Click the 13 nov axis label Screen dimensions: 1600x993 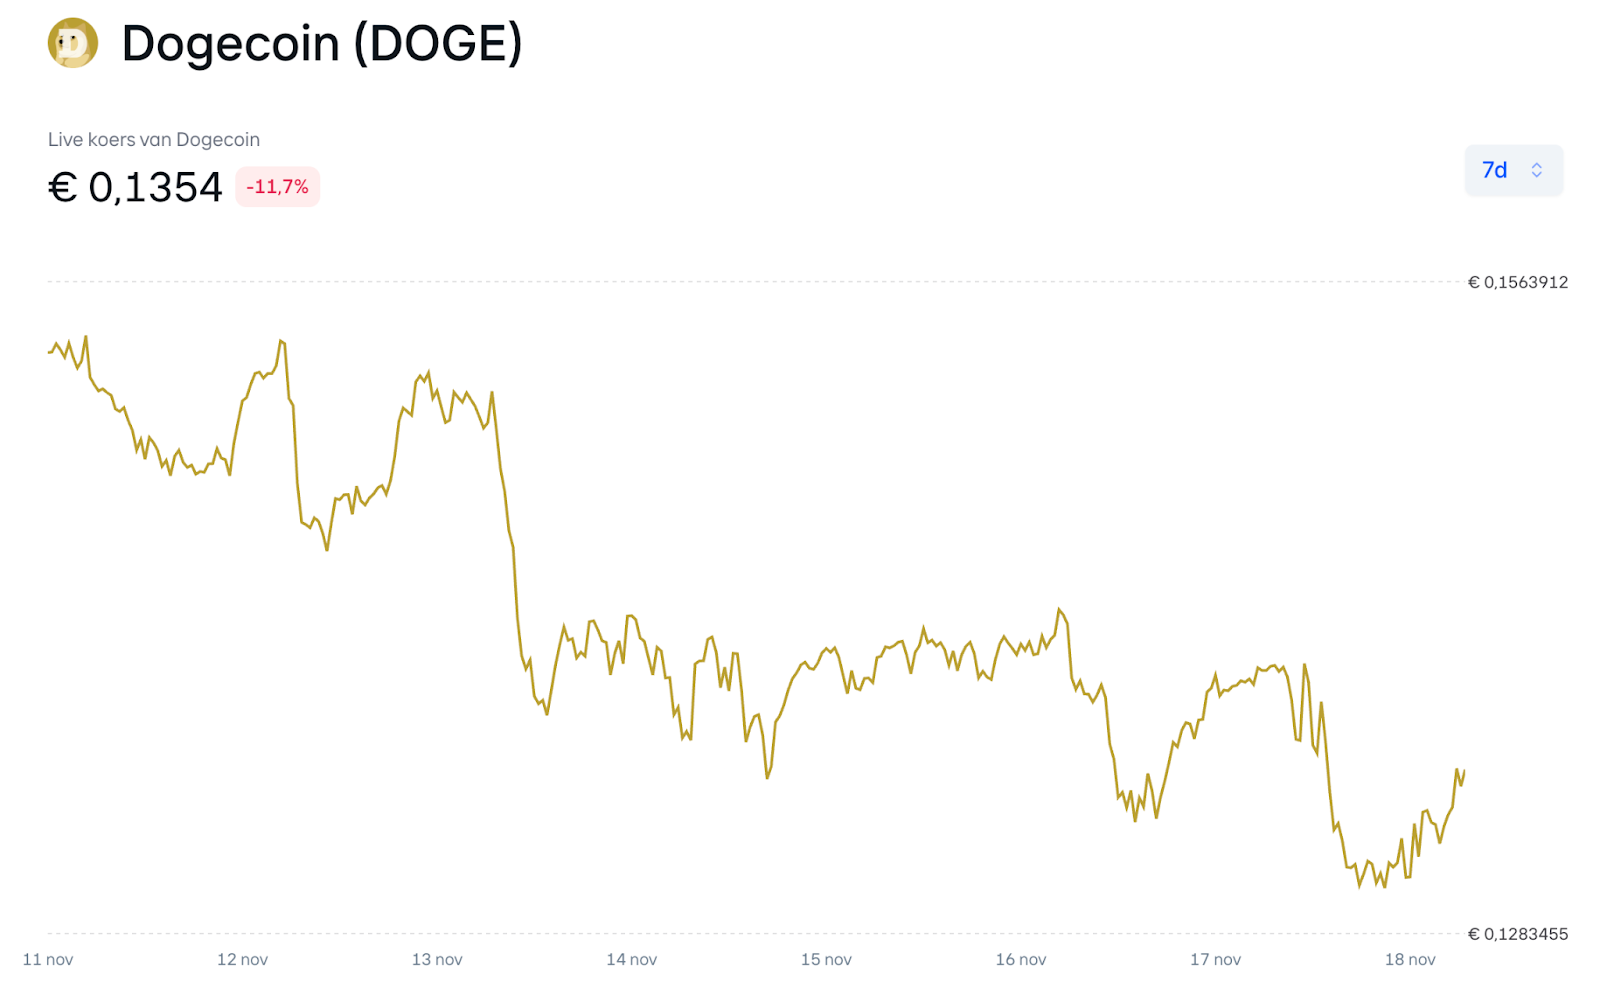coord(437,960)
